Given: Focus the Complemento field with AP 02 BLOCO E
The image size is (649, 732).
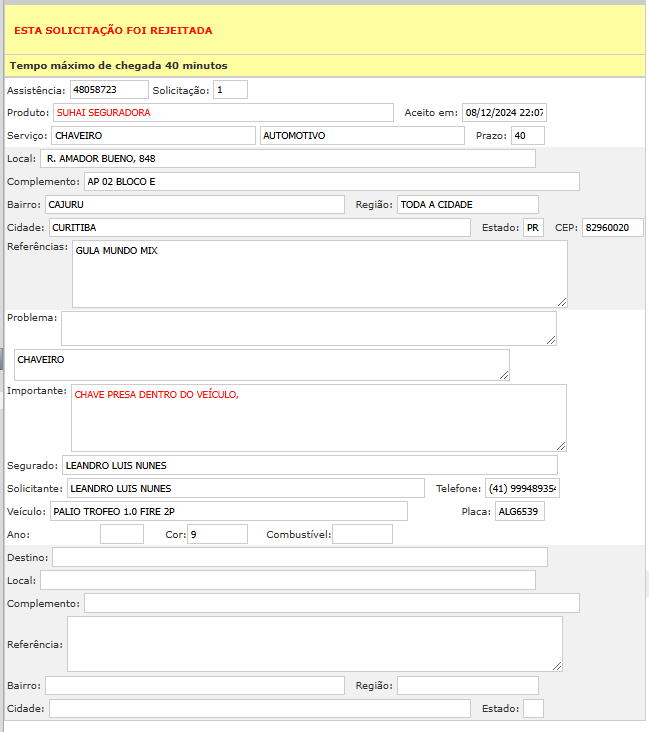Looking at the screenshot, I should tap(331, 182).
